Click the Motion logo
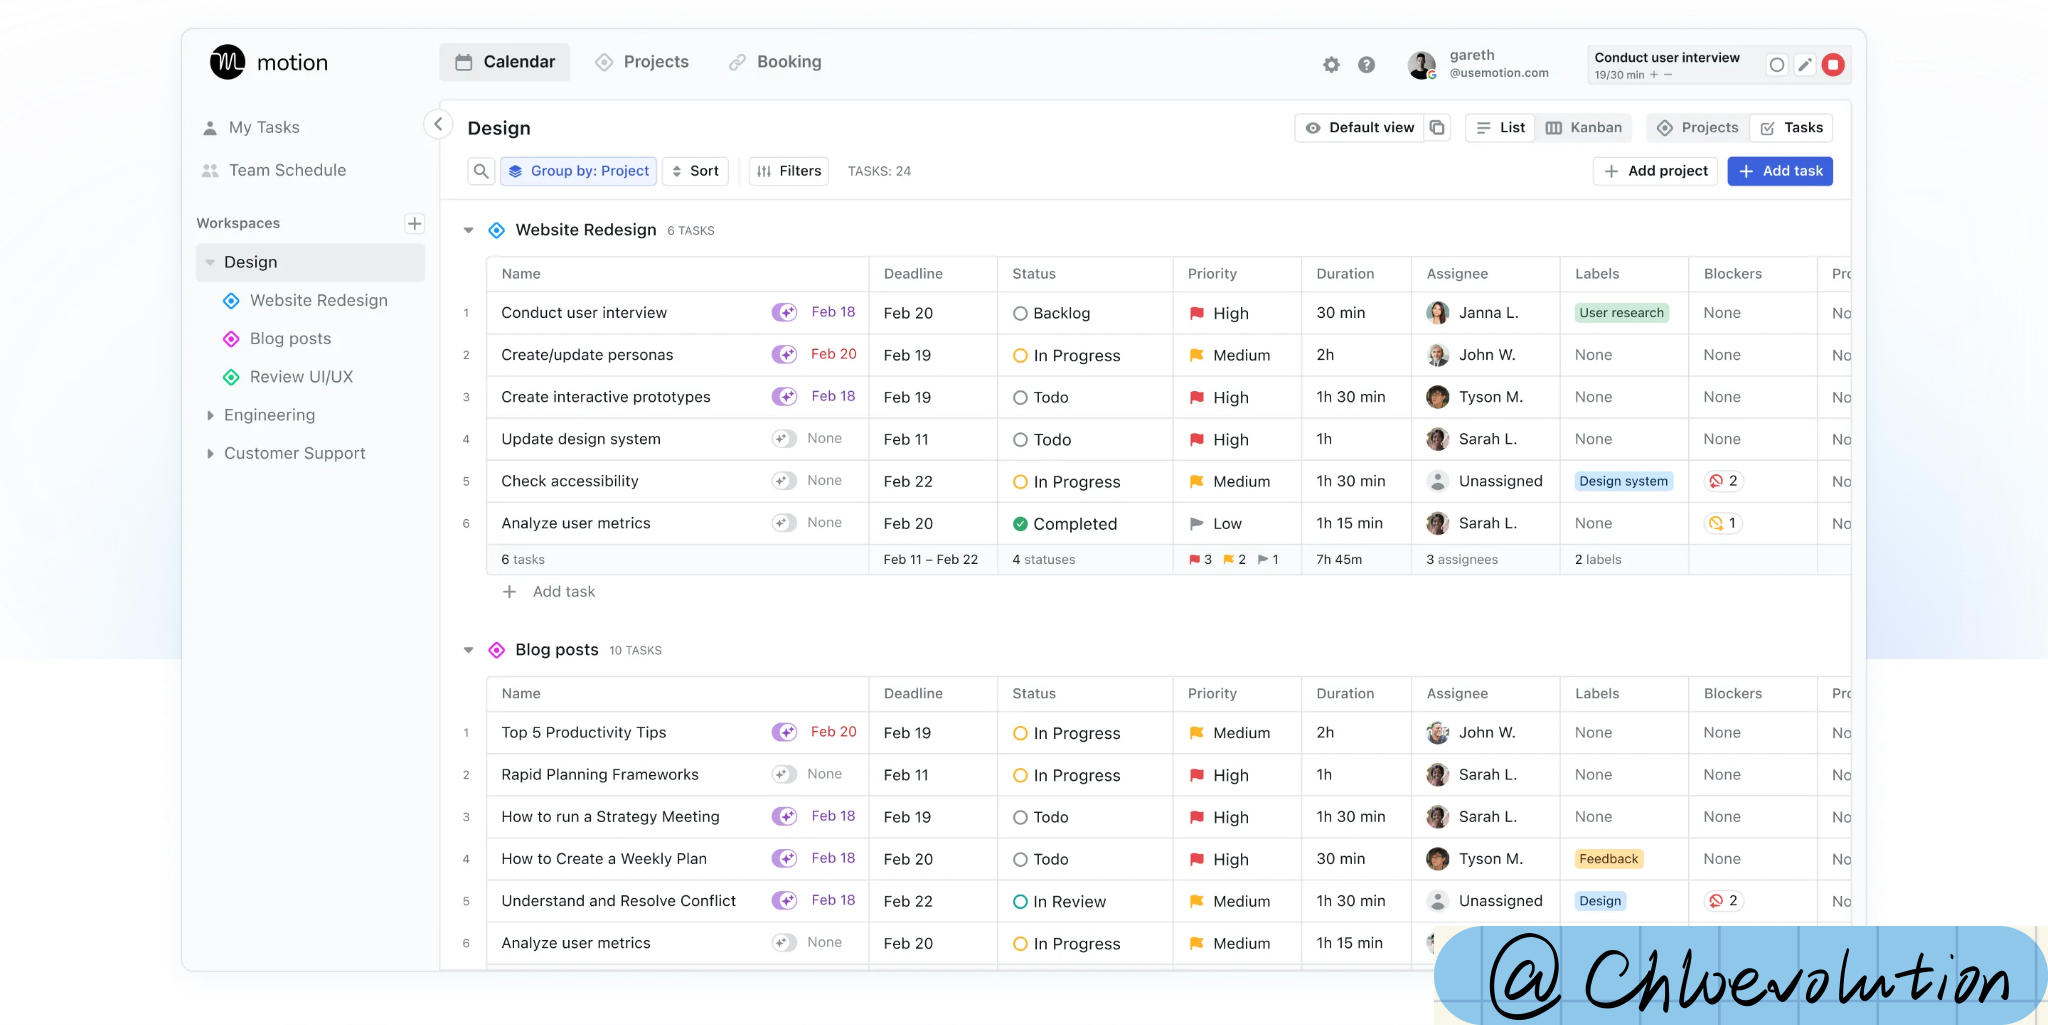This screenshot has width=2048, height=1025. 269,62
